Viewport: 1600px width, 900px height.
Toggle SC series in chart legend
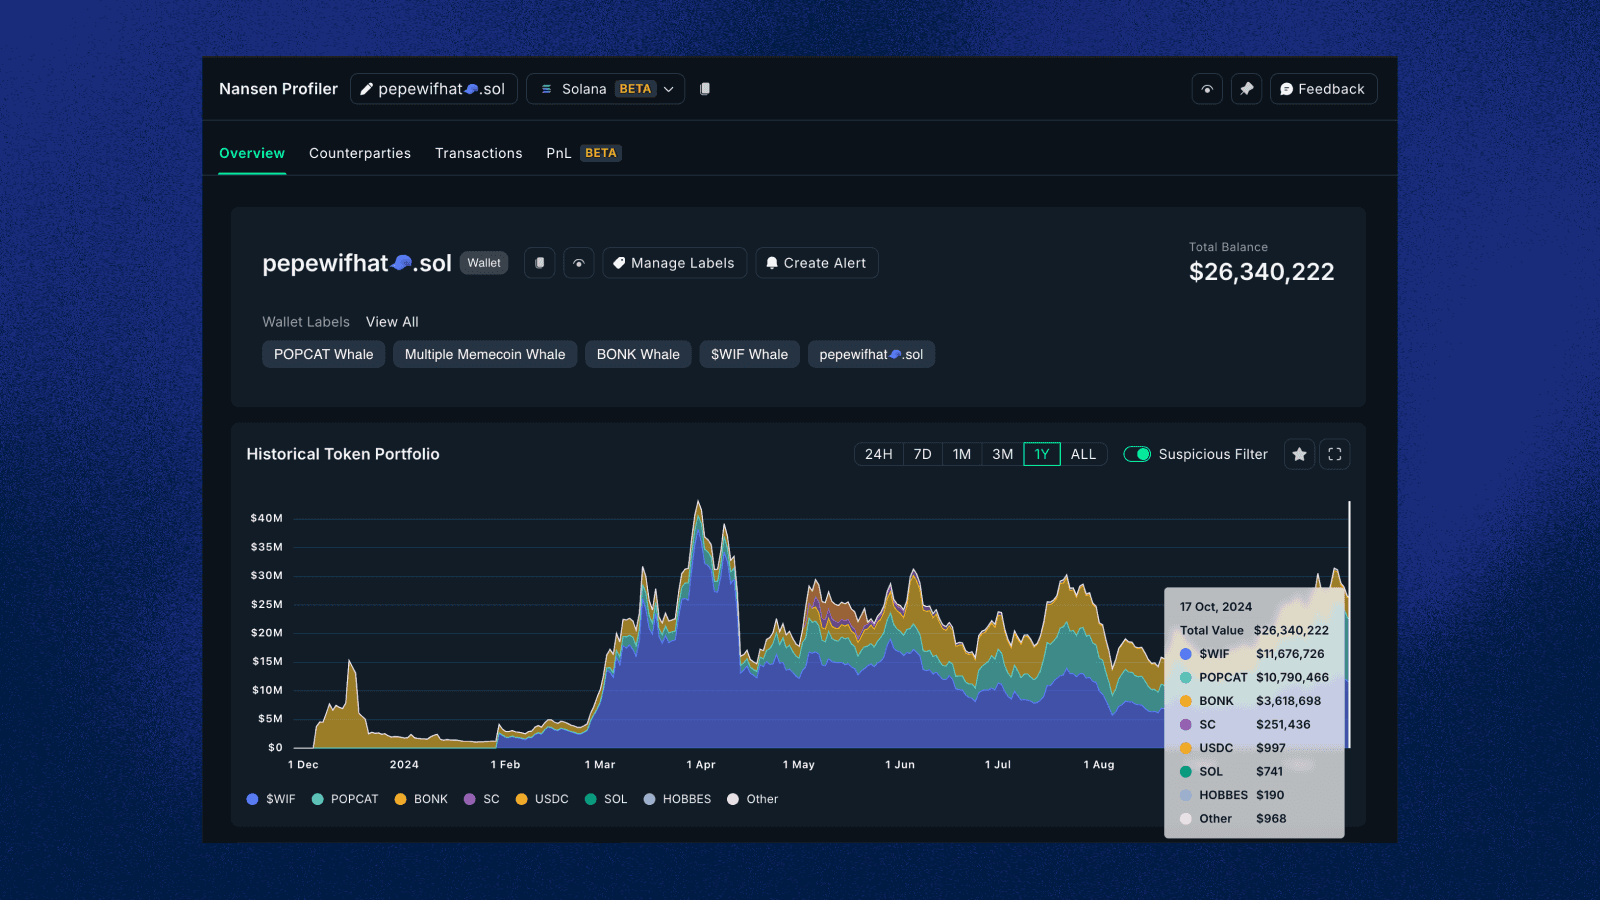tap(482, 799)
